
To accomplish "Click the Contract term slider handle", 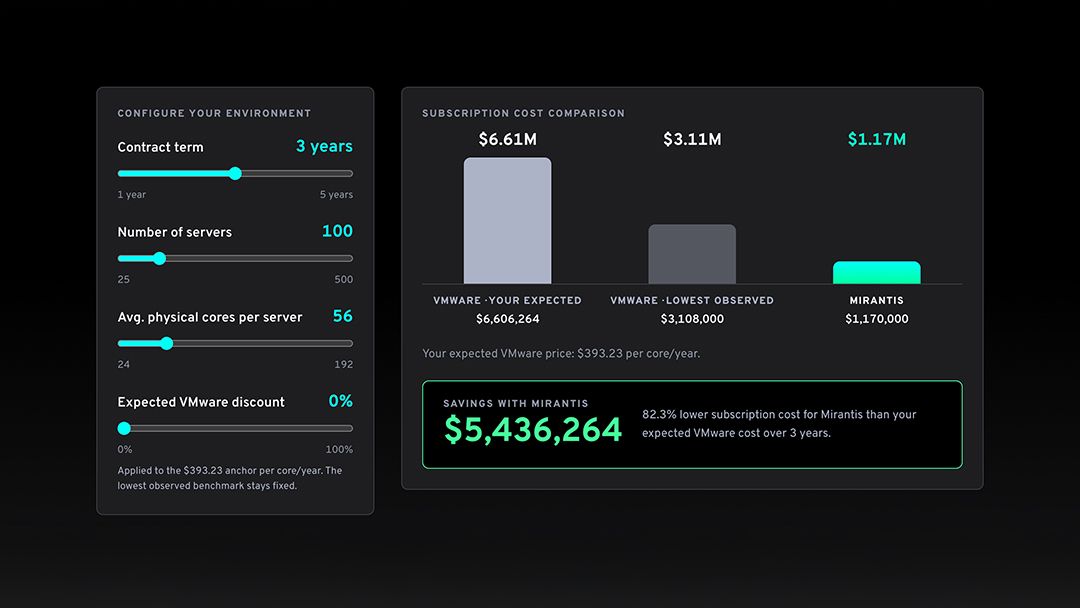I will coord(235,174).
